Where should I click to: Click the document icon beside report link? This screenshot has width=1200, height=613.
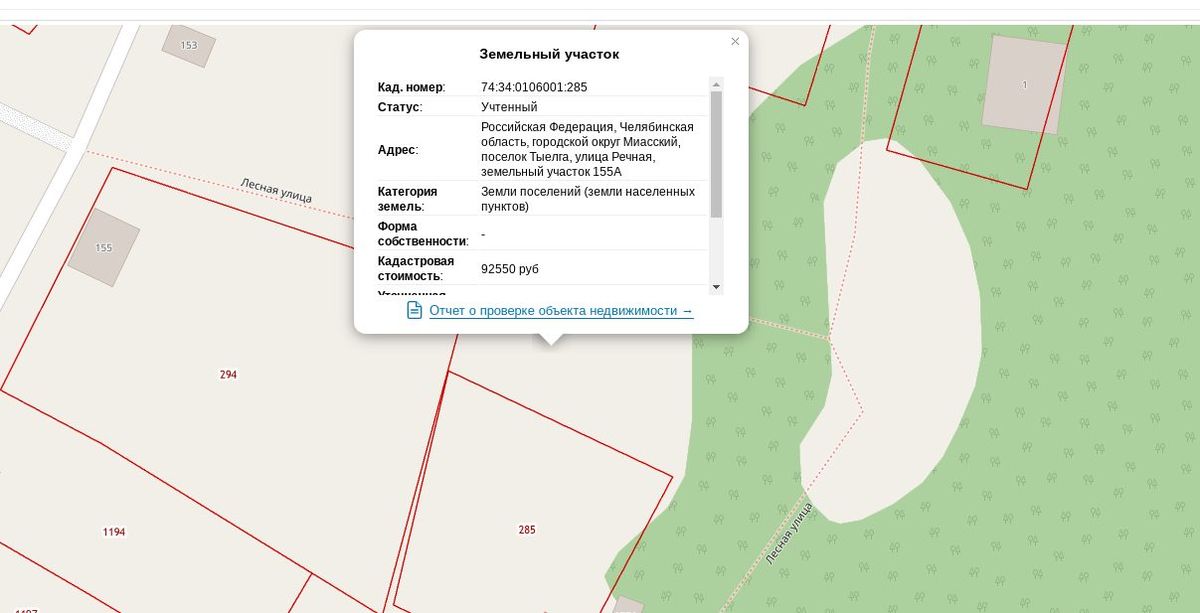pos(414,310)
